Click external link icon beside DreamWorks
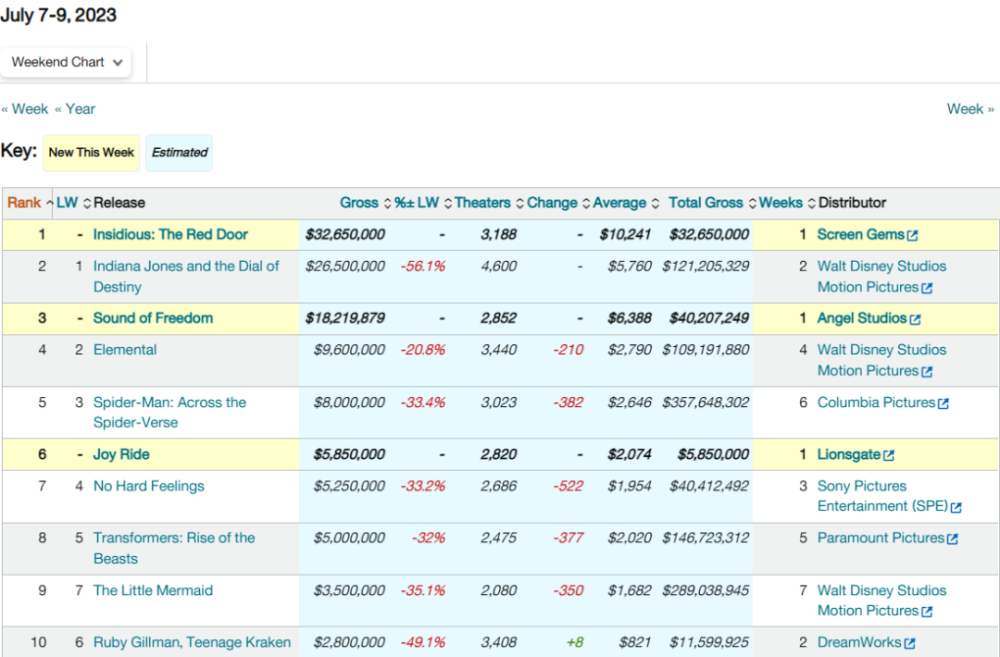 (x=910, y=644)
